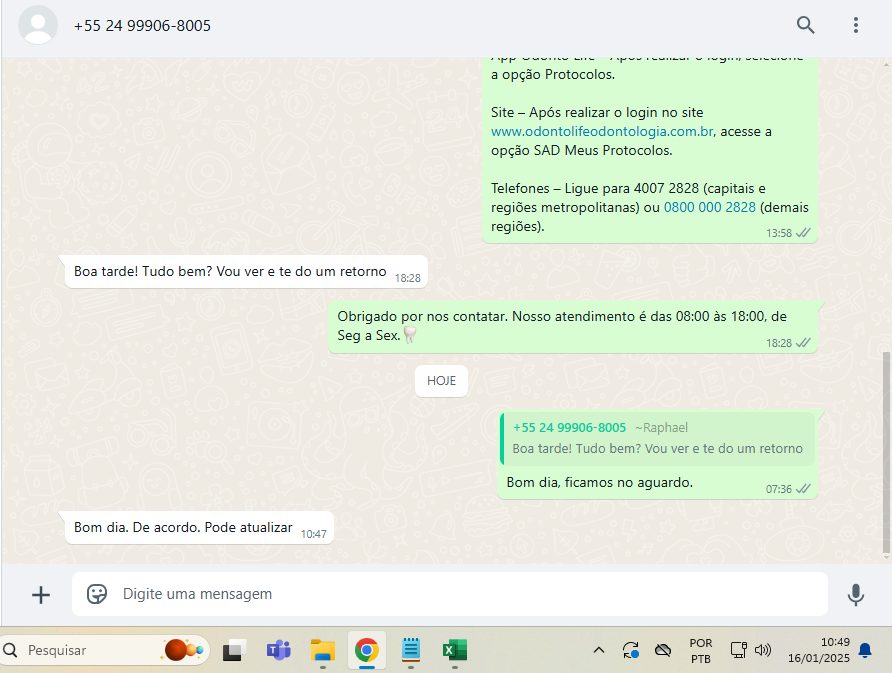This screenshot has height=673, width=892.
Task: Switch to Google Chrome on the taskbar
Action: tap(367, 650)
